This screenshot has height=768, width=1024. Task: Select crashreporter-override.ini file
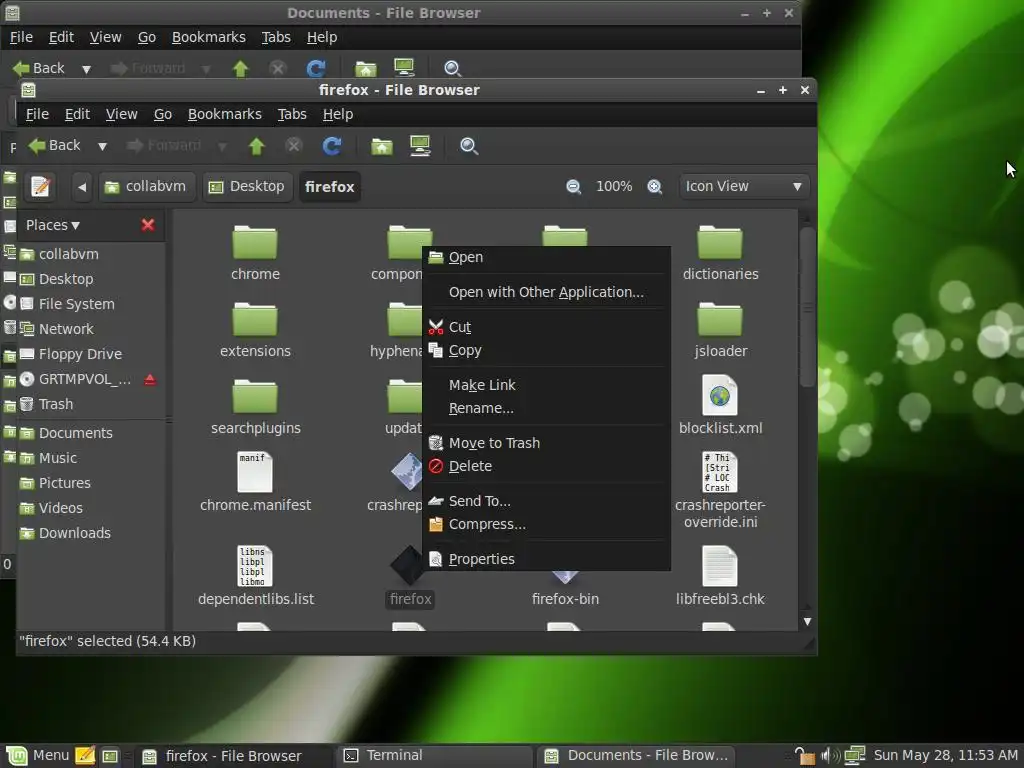(720, 491)
